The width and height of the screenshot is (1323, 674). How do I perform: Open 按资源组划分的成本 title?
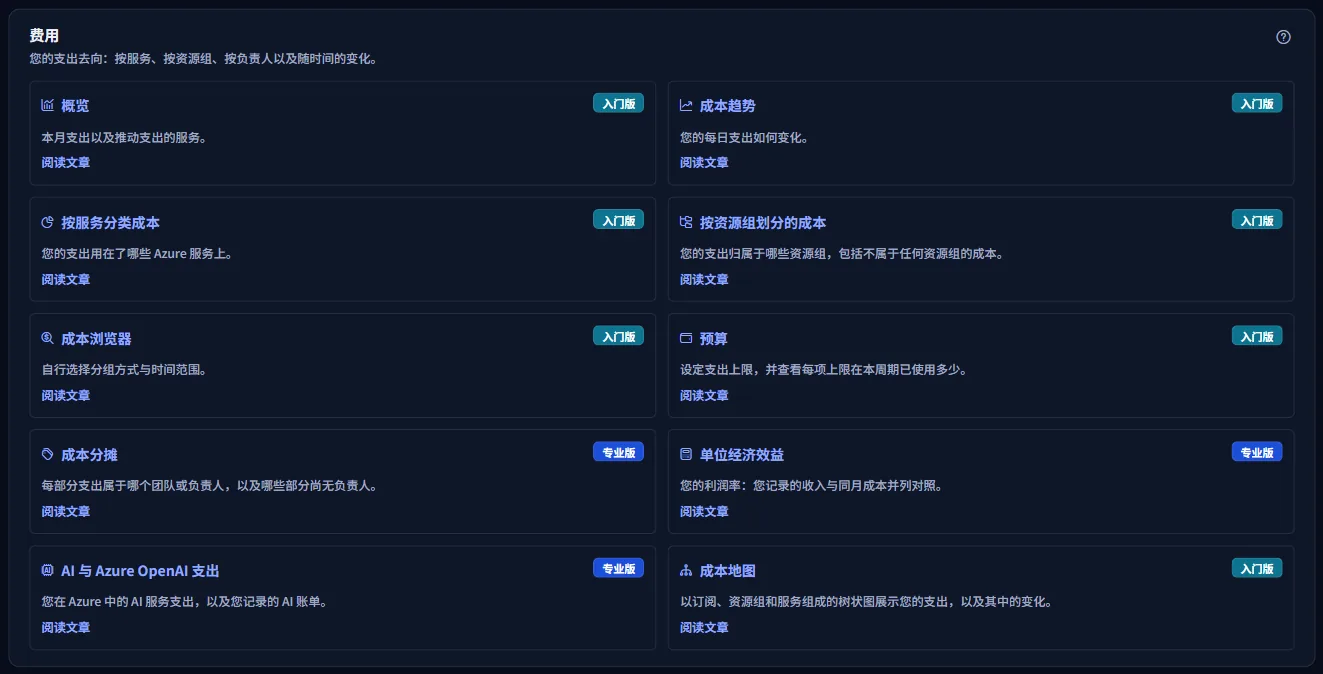coord(763,222)
